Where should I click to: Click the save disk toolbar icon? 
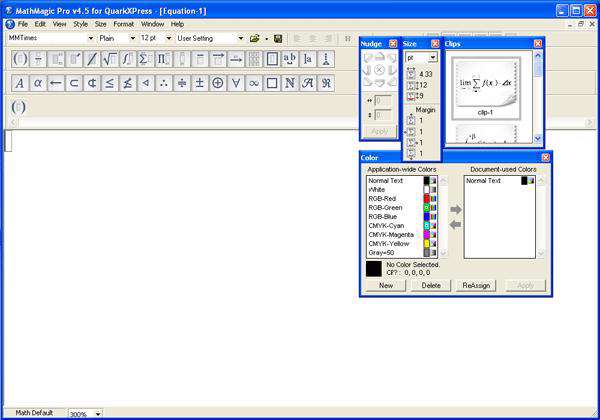[x=278, y=39]
